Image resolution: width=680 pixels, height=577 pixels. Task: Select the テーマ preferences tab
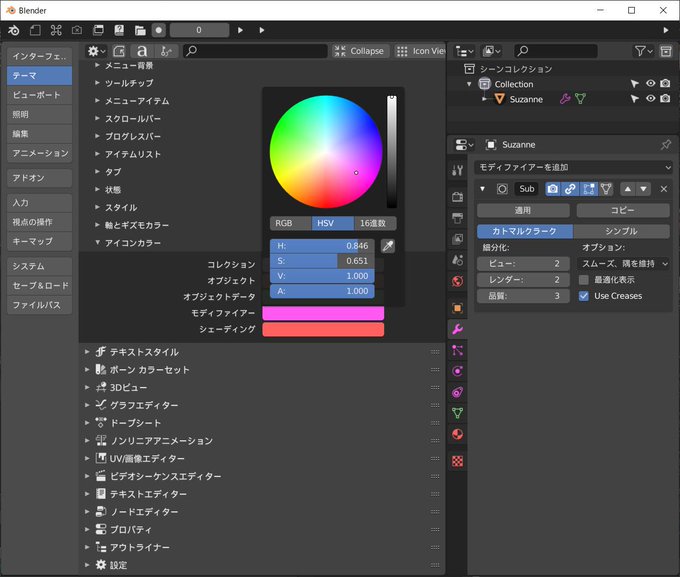39,75
